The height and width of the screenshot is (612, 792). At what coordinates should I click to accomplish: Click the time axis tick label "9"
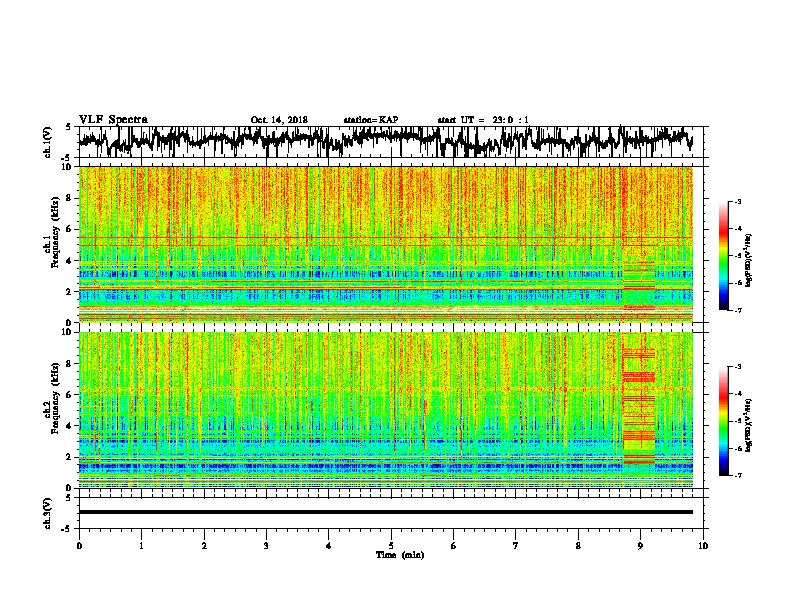point(640,546)
